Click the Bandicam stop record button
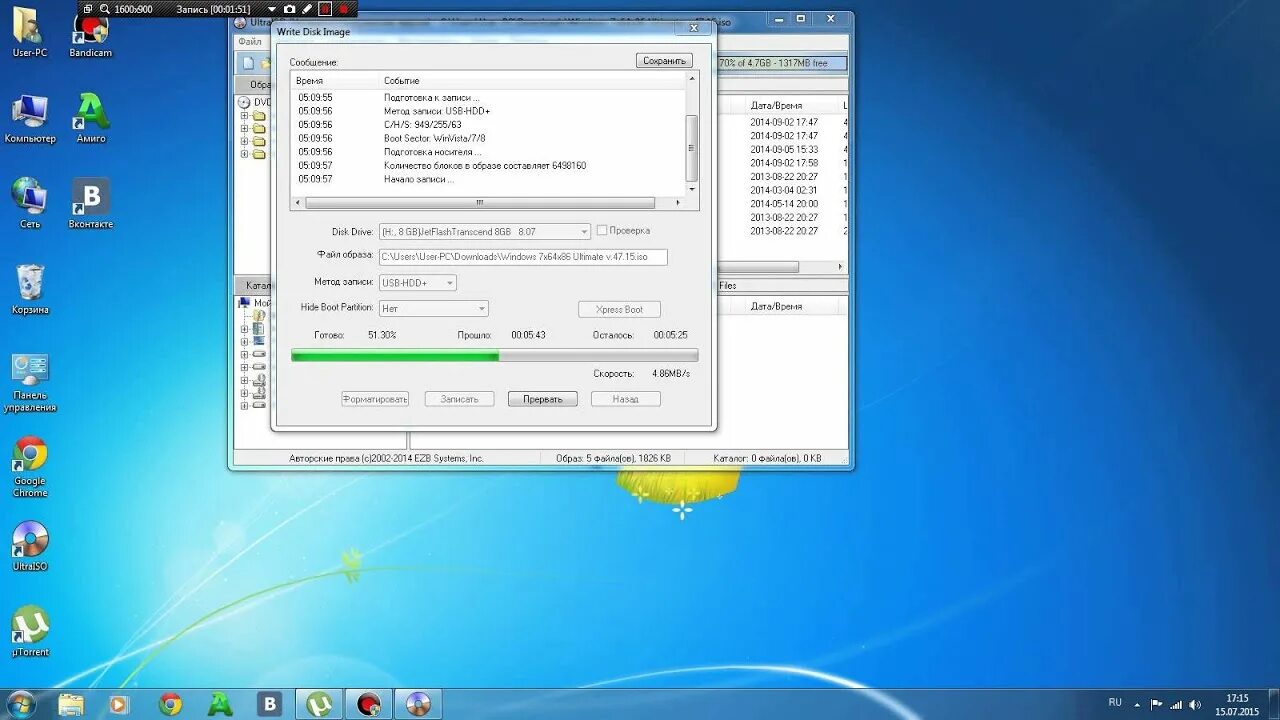1280x720 pixels. click(345, 9)
